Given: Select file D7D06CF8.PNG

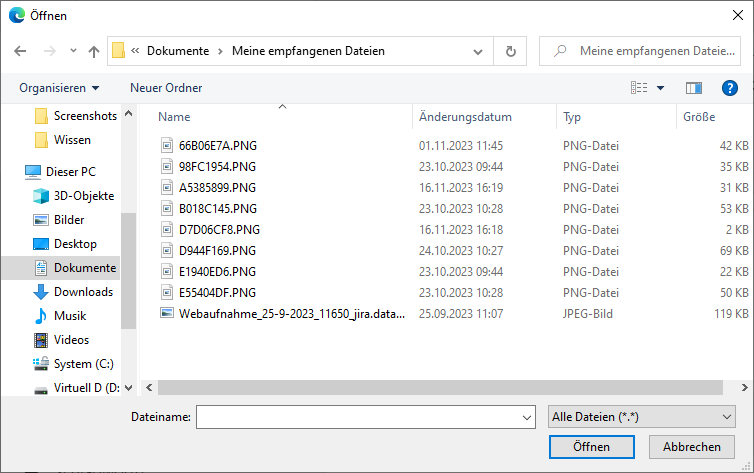Looking at the screenshot, I should click(219, 230).
